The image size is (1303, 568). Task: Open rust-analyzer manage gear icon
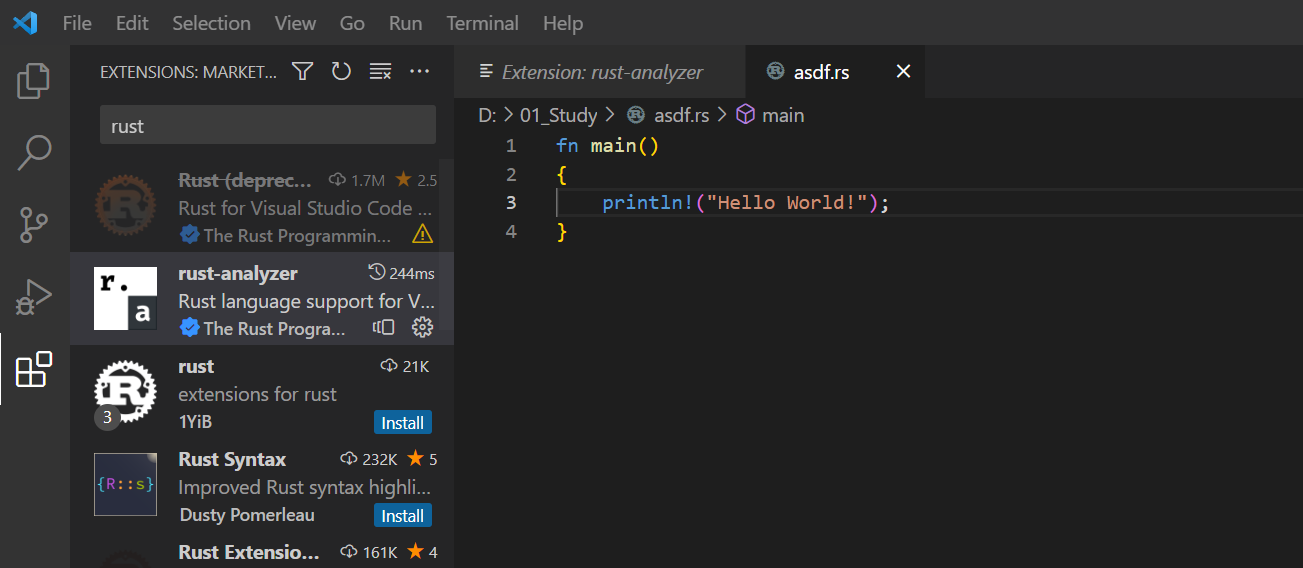click(x=422, y=327)
